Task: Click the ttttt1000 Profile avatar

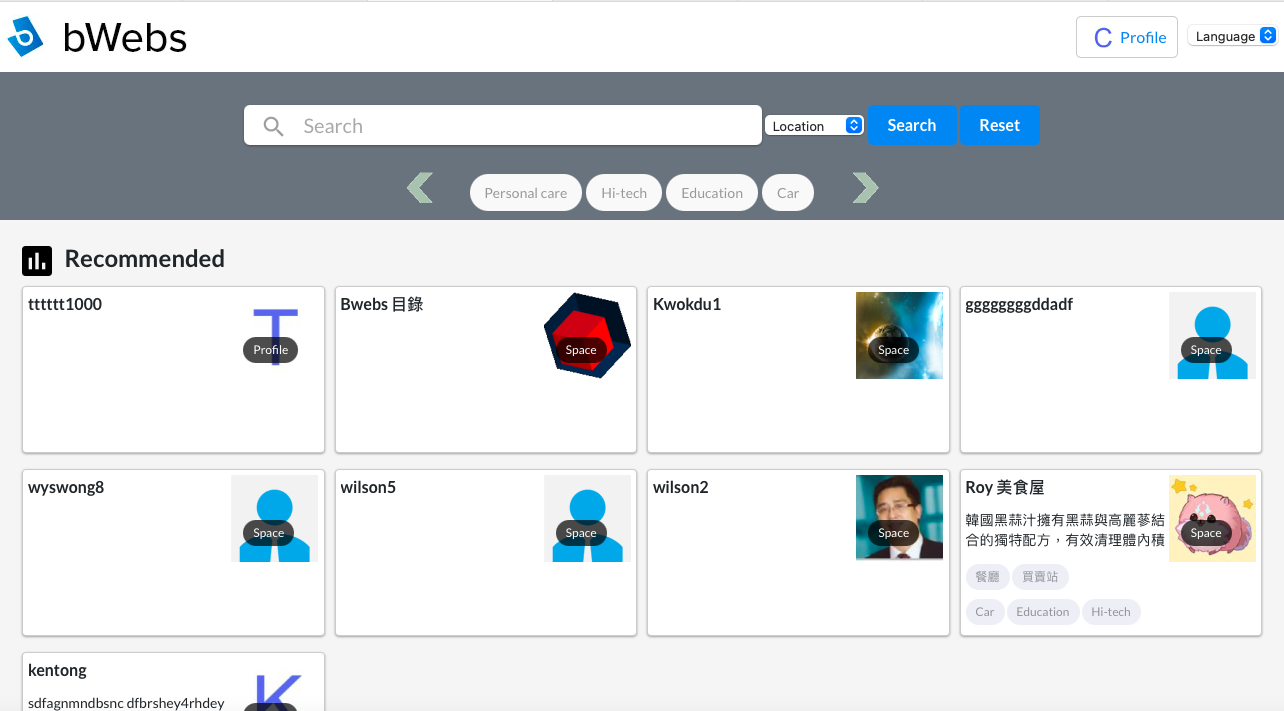Action: (x=274, y=335)
